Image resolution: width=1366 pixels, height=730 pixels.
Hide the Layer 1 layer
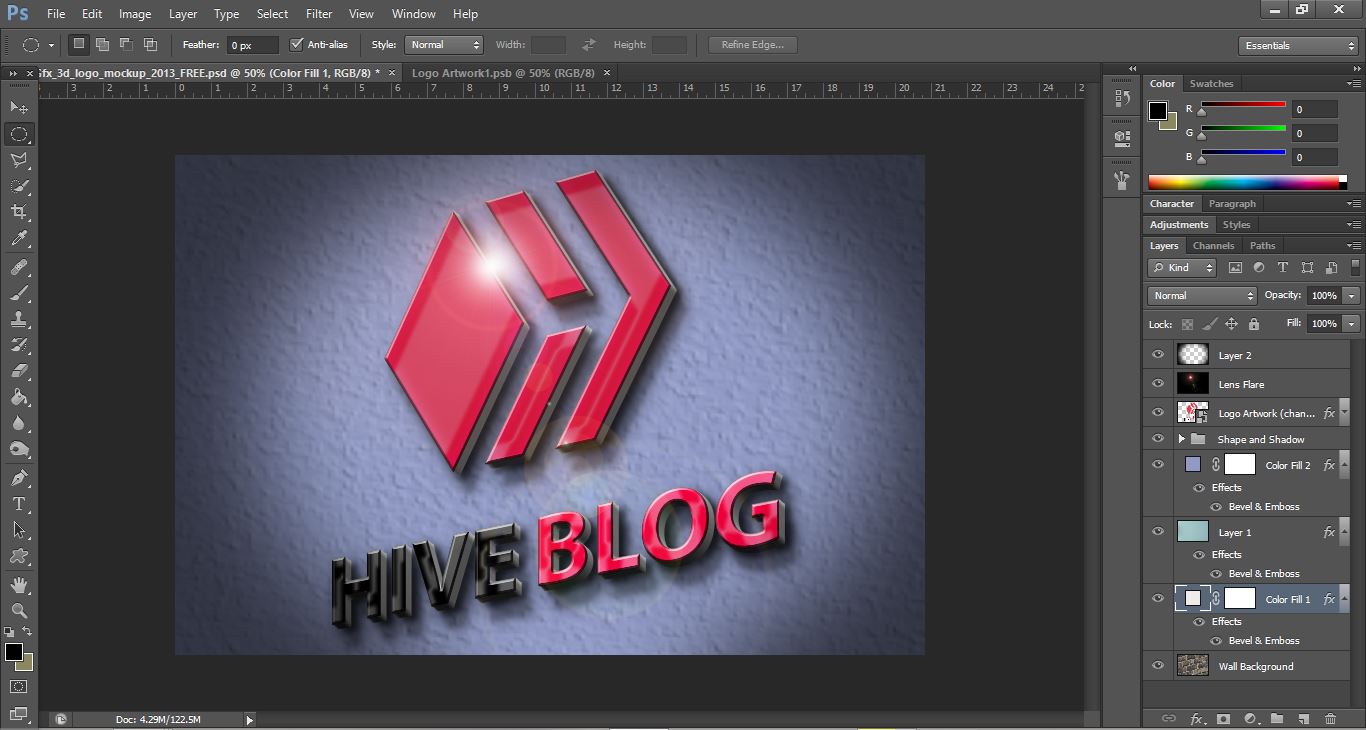1158,532
